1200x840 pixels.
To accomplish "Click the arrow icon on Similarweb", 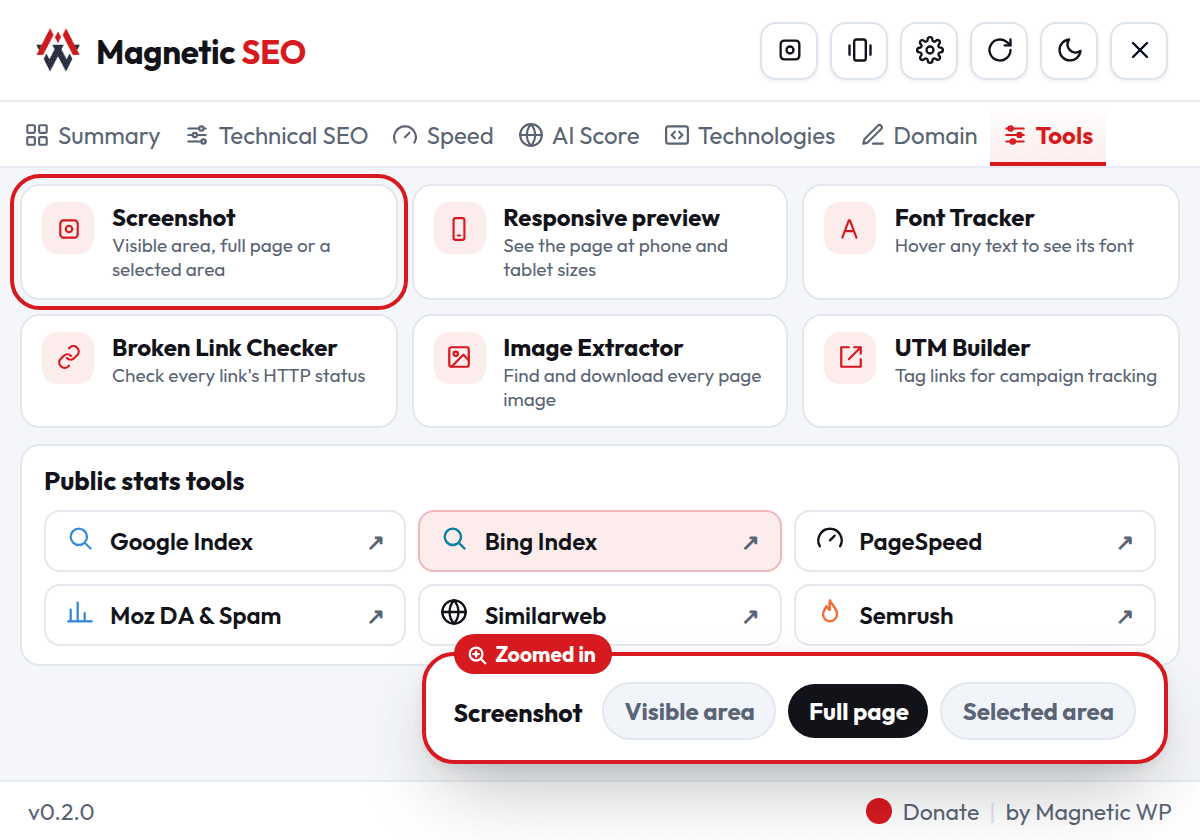I will click(751, 617).
